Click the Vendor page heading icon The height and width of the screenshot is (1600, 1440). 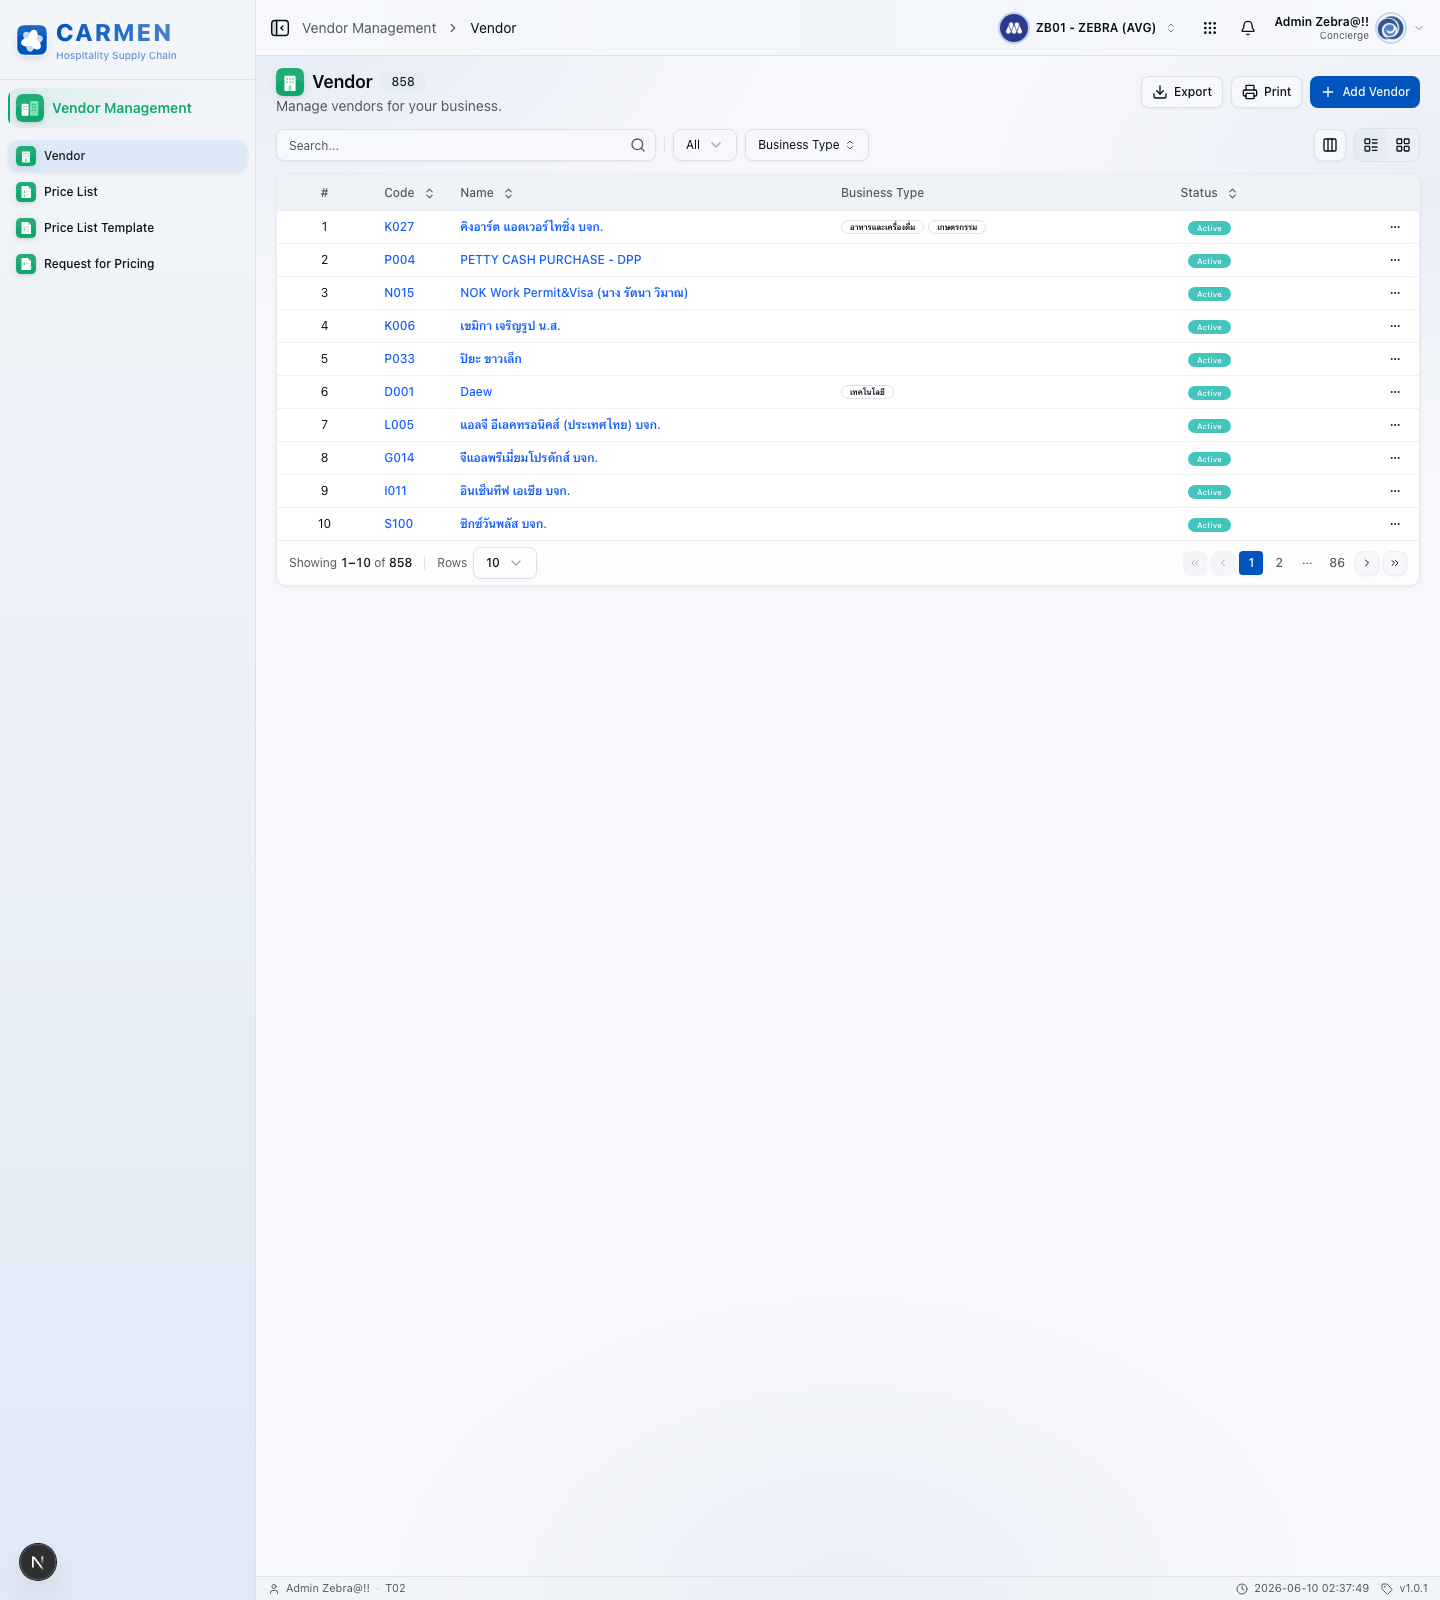pos(290,82)
